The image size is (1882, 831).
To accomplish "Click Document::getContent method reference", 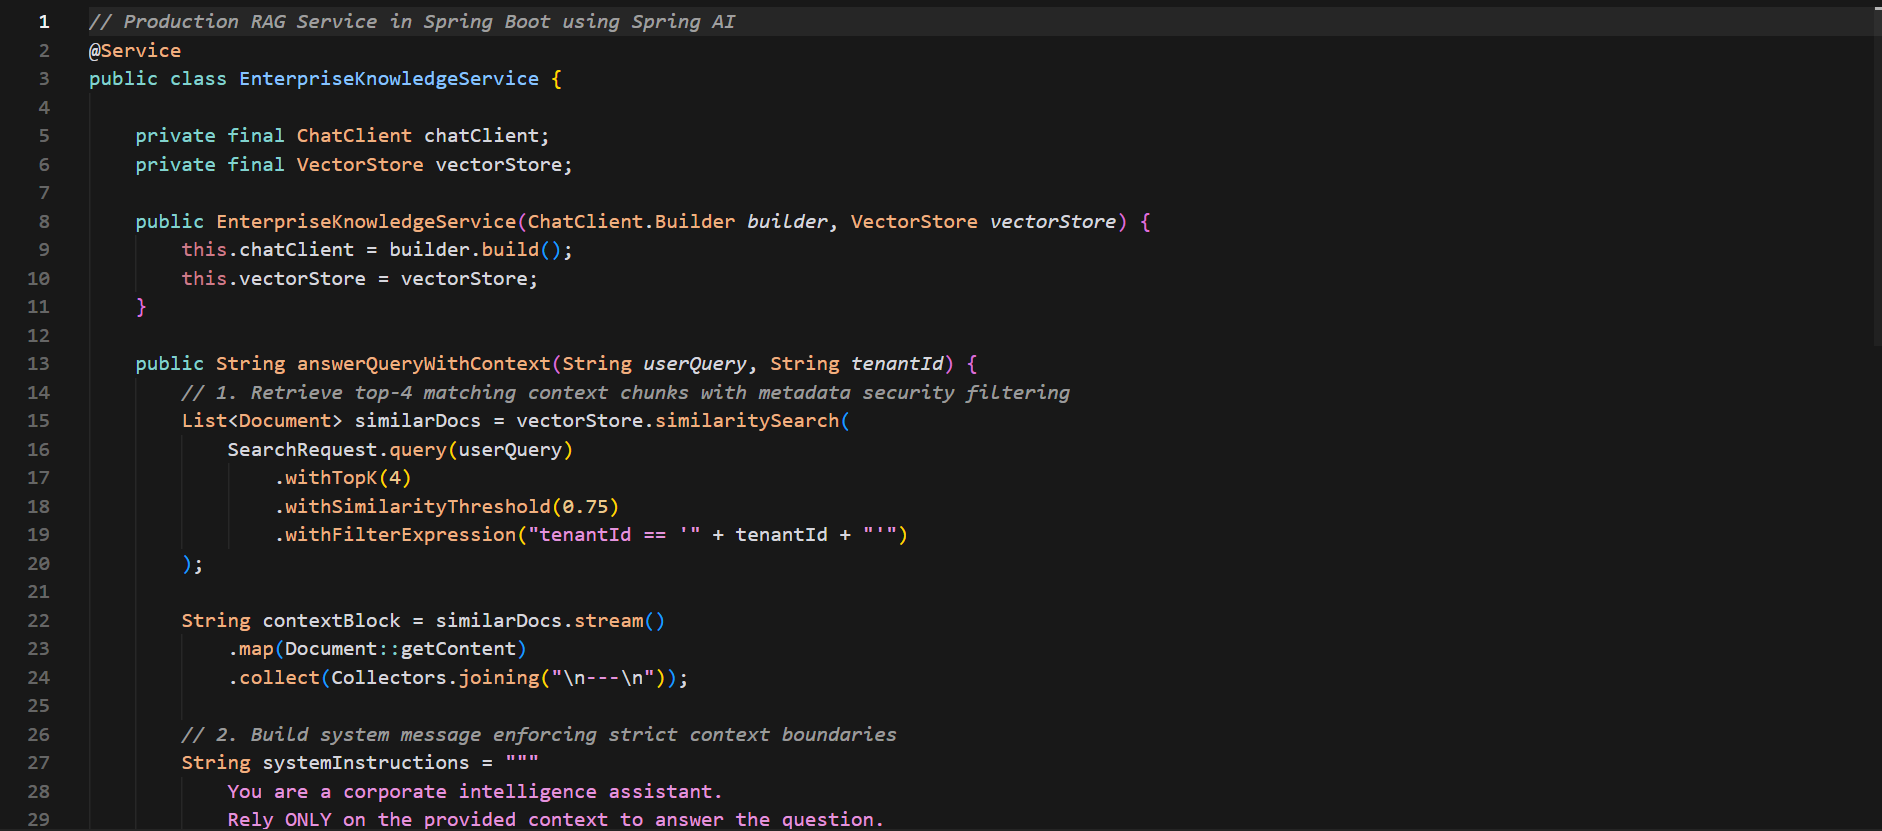I will [400, 649].
